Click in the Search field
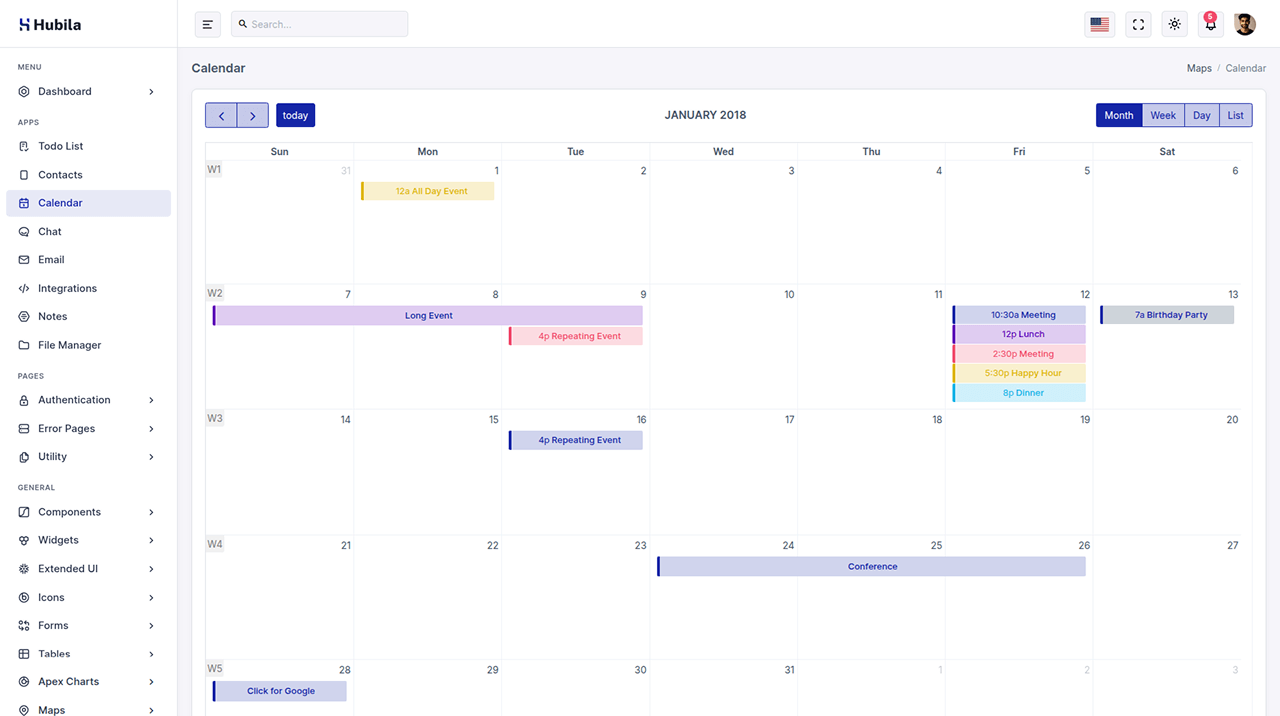The image size is (1280, 716). pyautogui.click(x=319, y=24)
